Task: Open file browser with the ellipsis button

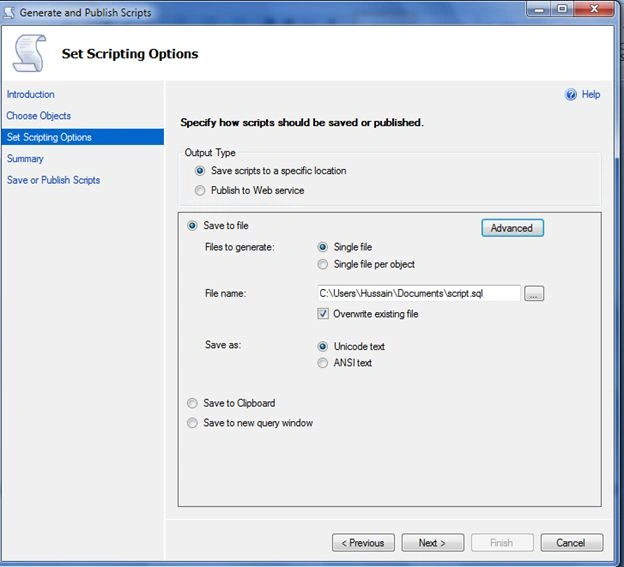Action: [x=534, y=294]
